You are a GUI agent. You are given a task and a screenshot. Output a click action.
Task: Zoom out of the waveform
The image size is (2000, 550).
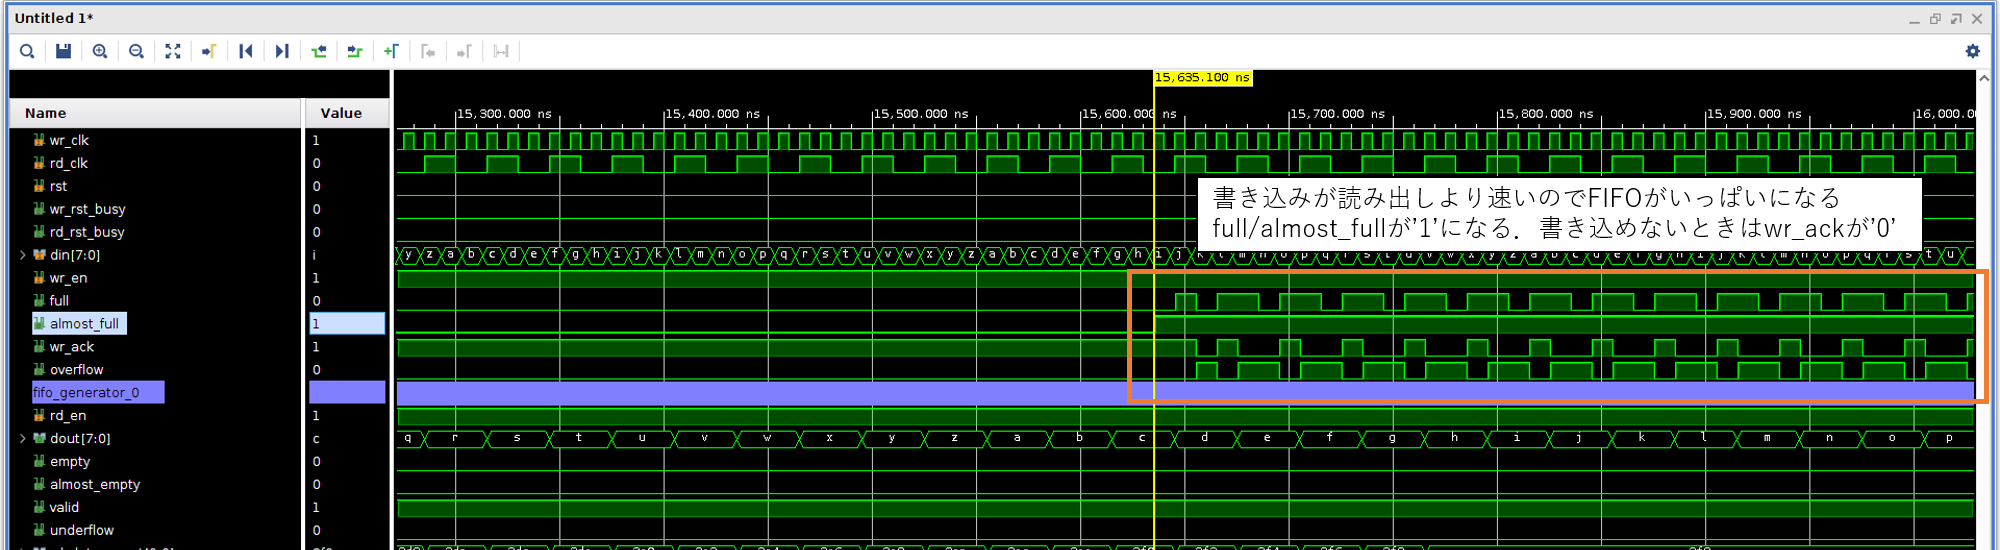136,51
